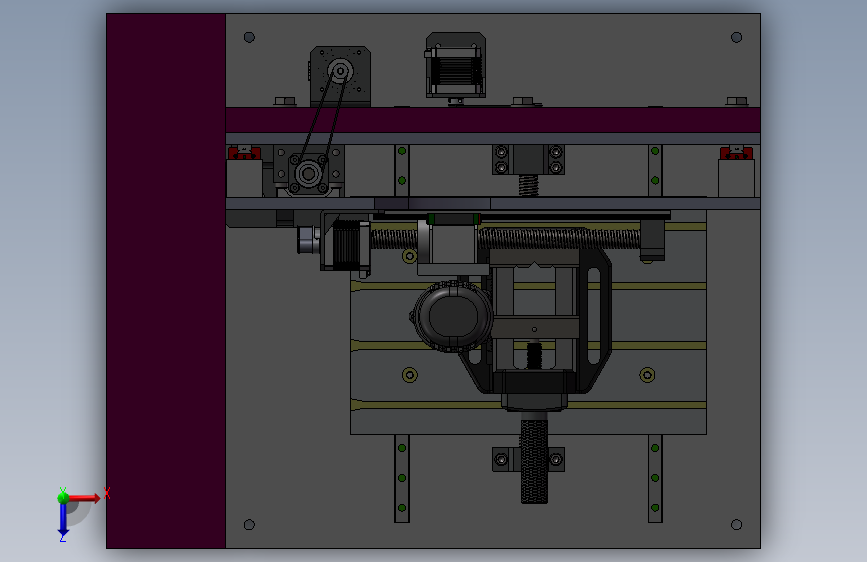The height and width of the screenshot is (562, 867).
Task: Select the lower right guide rail
Action: point(655,478)
